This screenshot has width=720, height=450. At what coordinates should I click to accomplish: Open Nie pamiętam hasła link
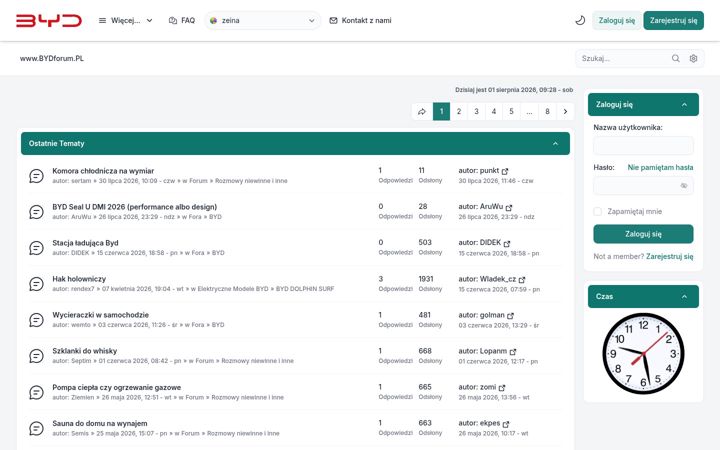[x=660, y=168]
